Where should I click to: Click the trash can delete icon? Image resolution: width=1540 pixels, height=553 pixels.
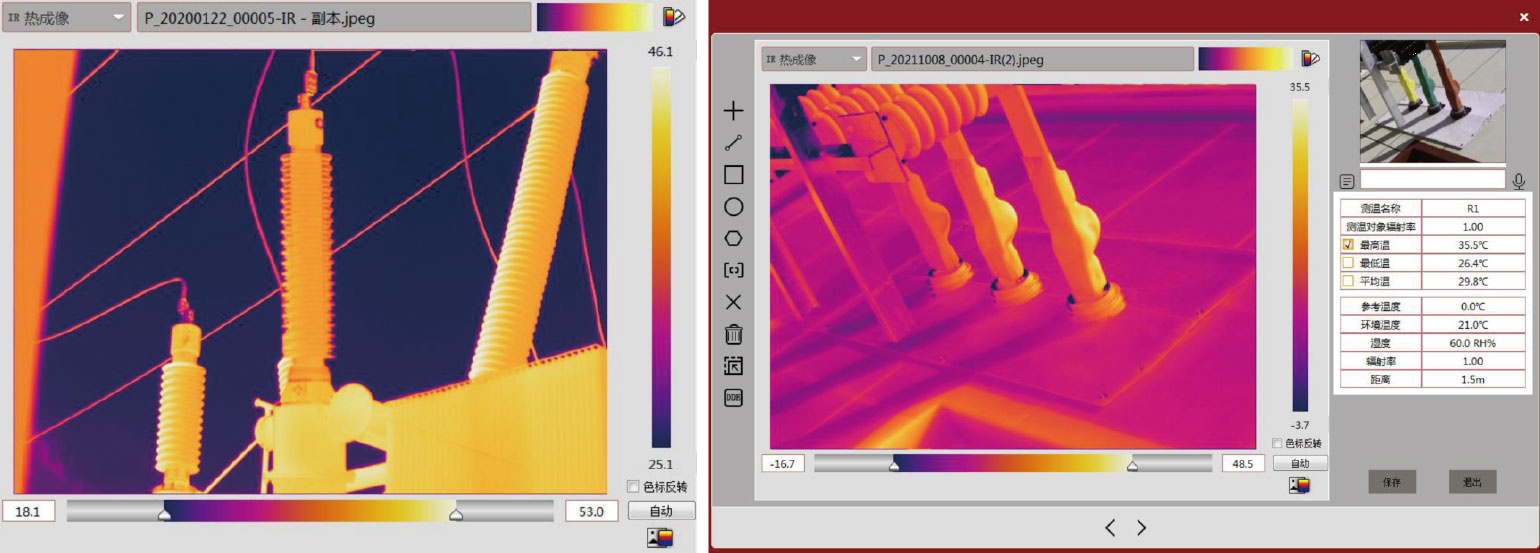(x=733, y=334)
